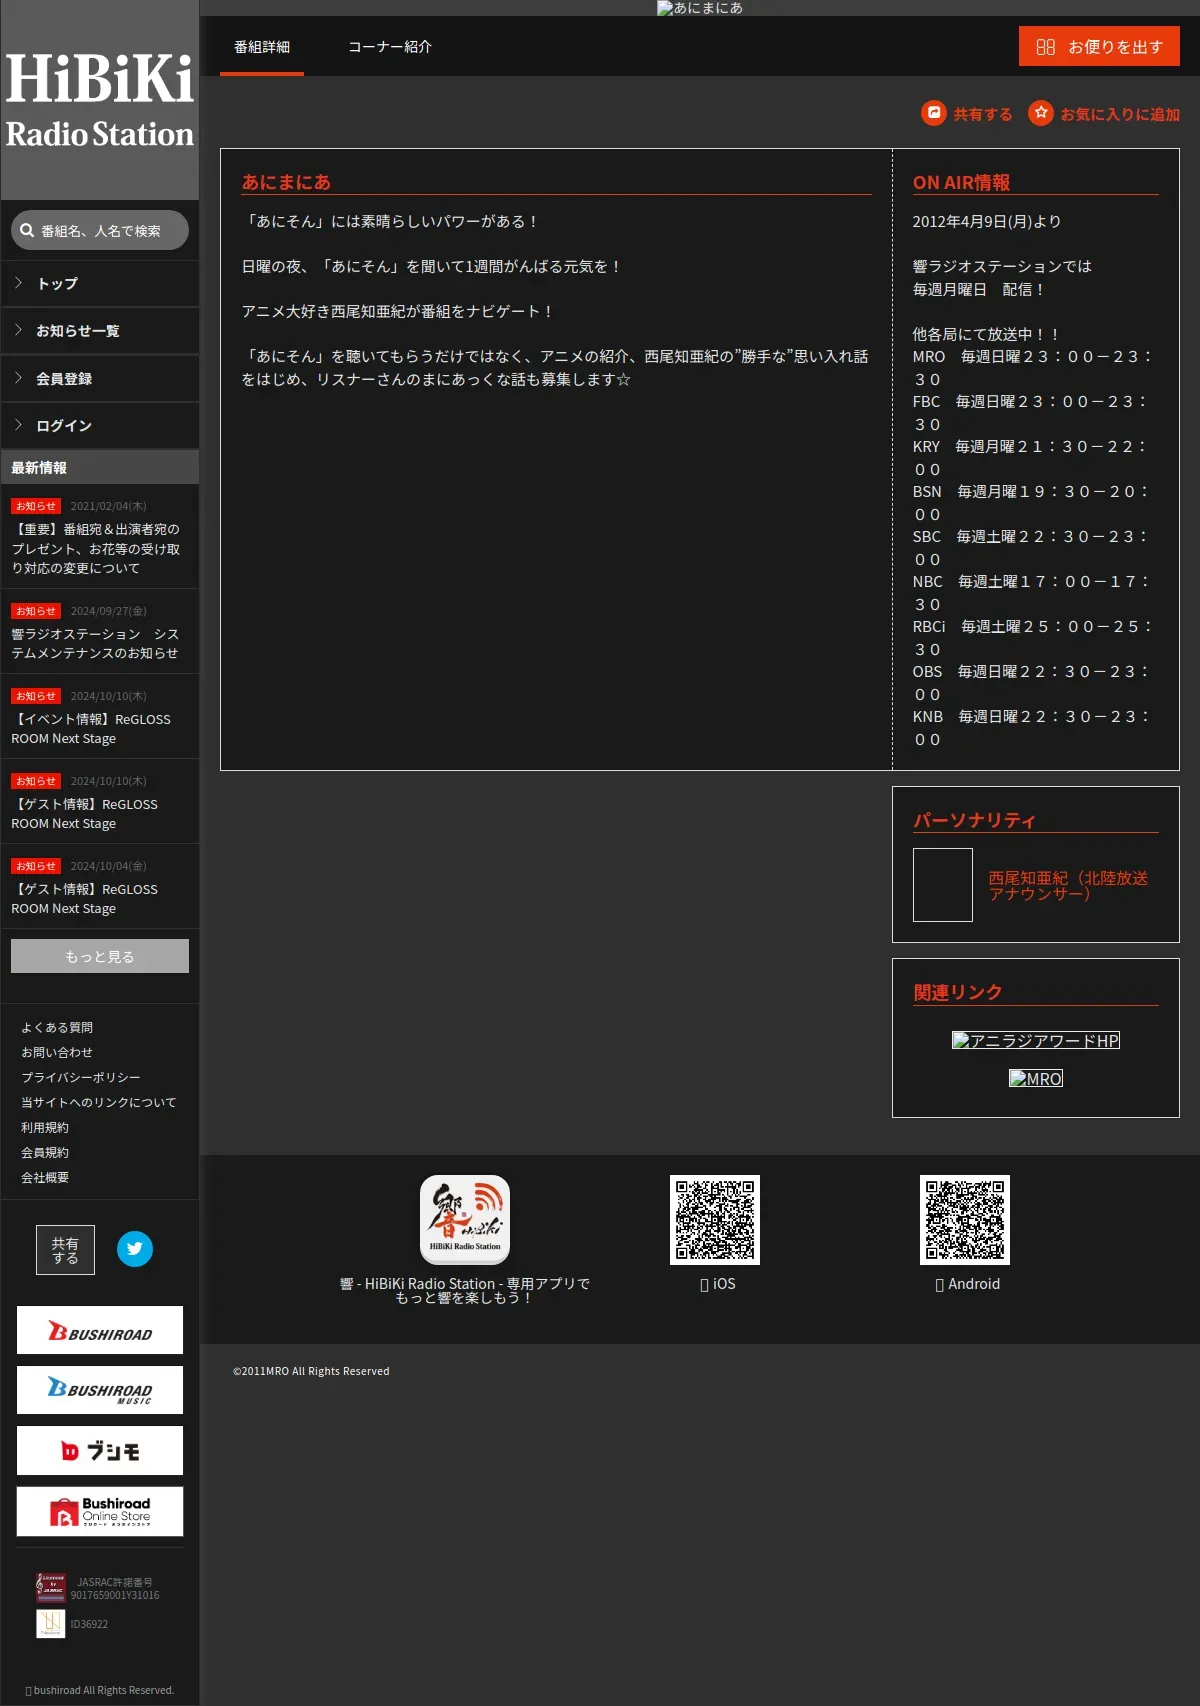Open 会社概要 link

(x=45, y=1177)
